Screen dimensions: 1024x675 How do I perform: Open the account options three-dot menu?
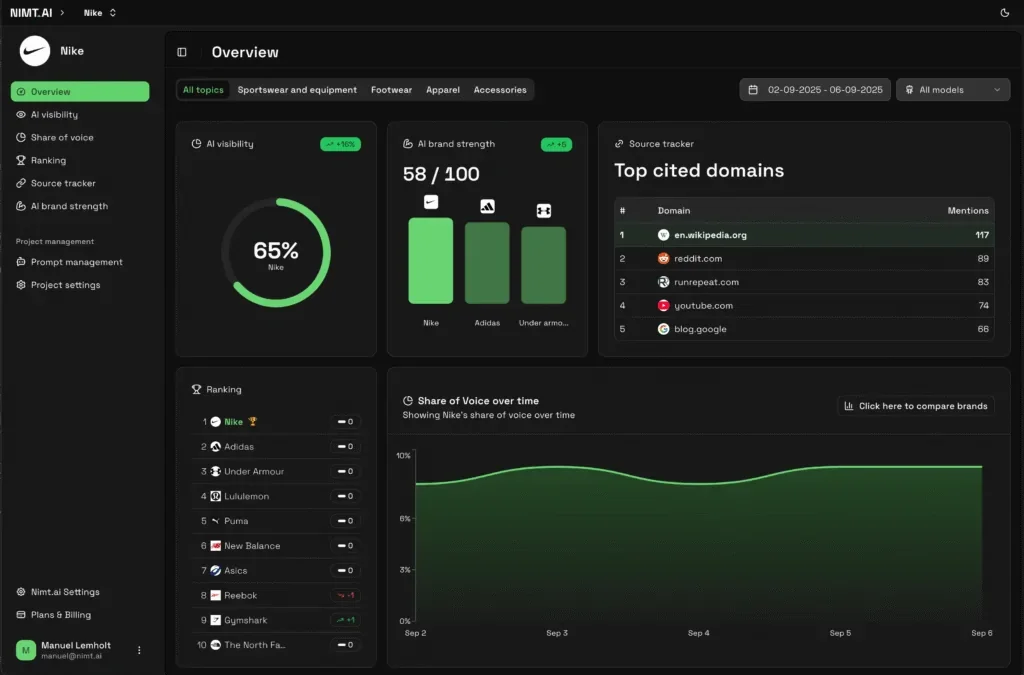click(x=139, y=650)
